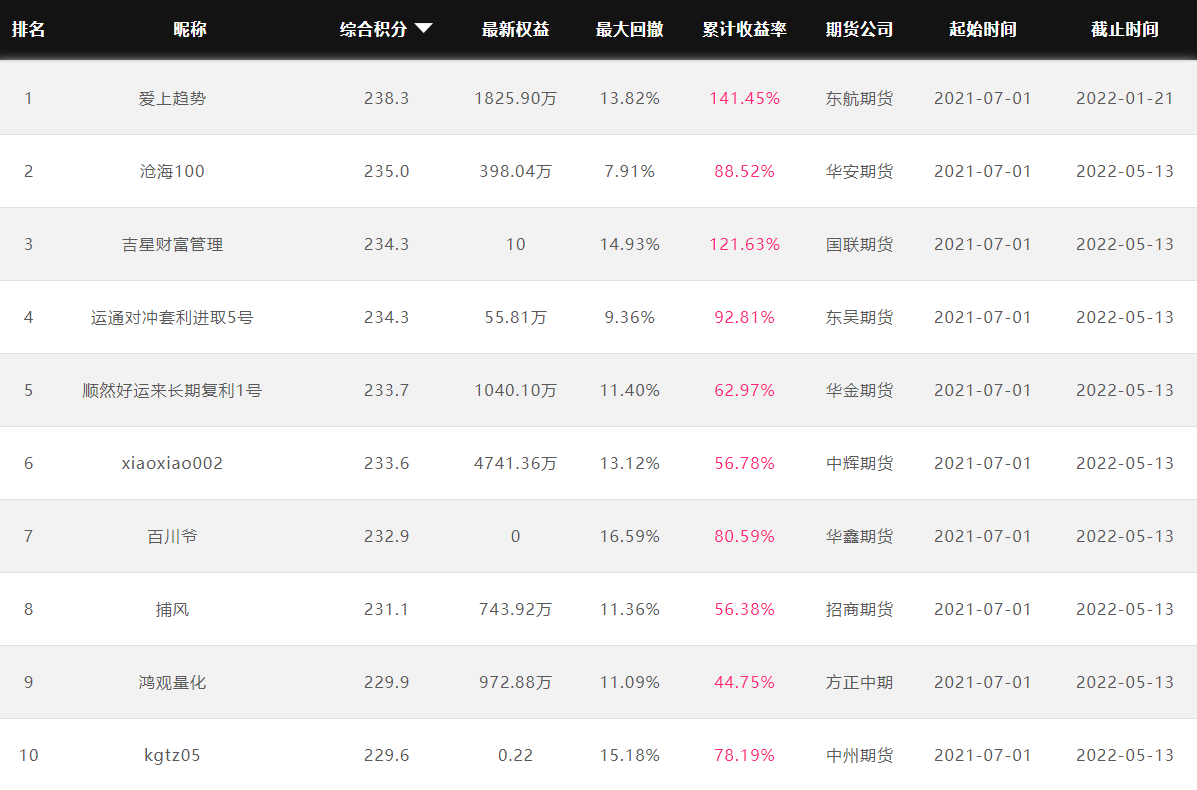Select nickname 百川爷
Screen dimensions: 1197x790
coord(173,537)
